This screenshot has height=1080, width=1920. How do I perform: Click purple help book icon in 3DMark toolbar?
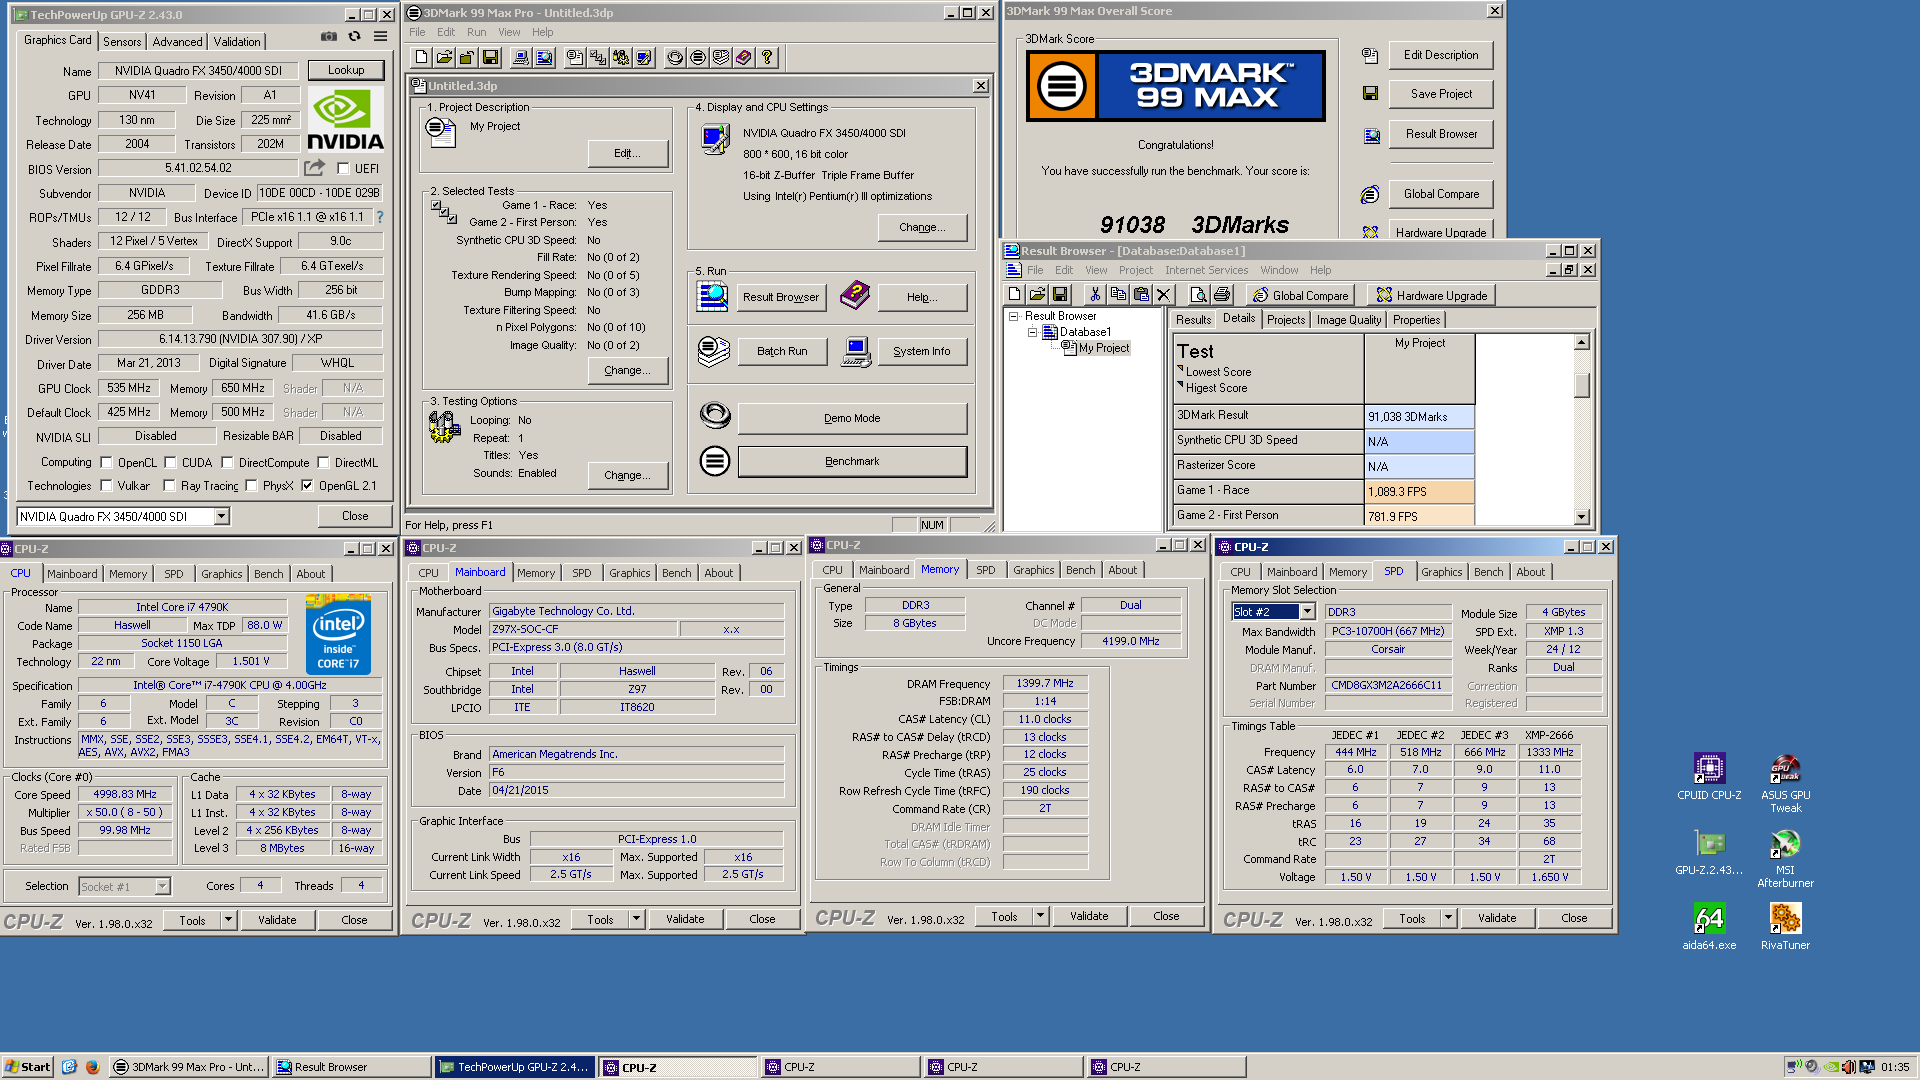pos(744,58)
